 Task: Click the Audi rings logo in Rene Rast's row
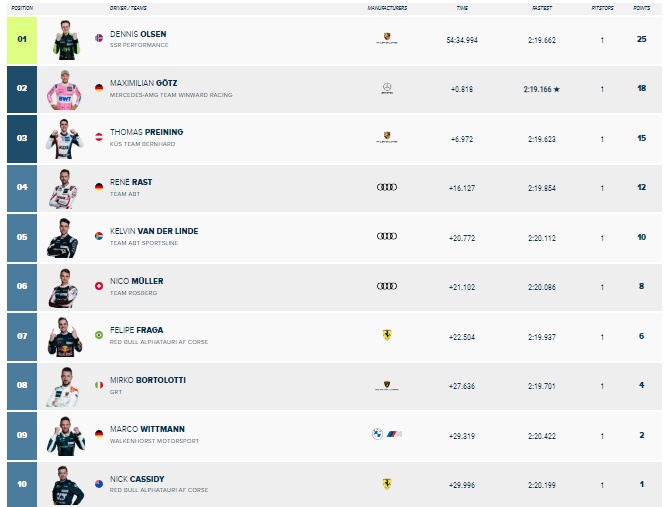click(387, 187)
